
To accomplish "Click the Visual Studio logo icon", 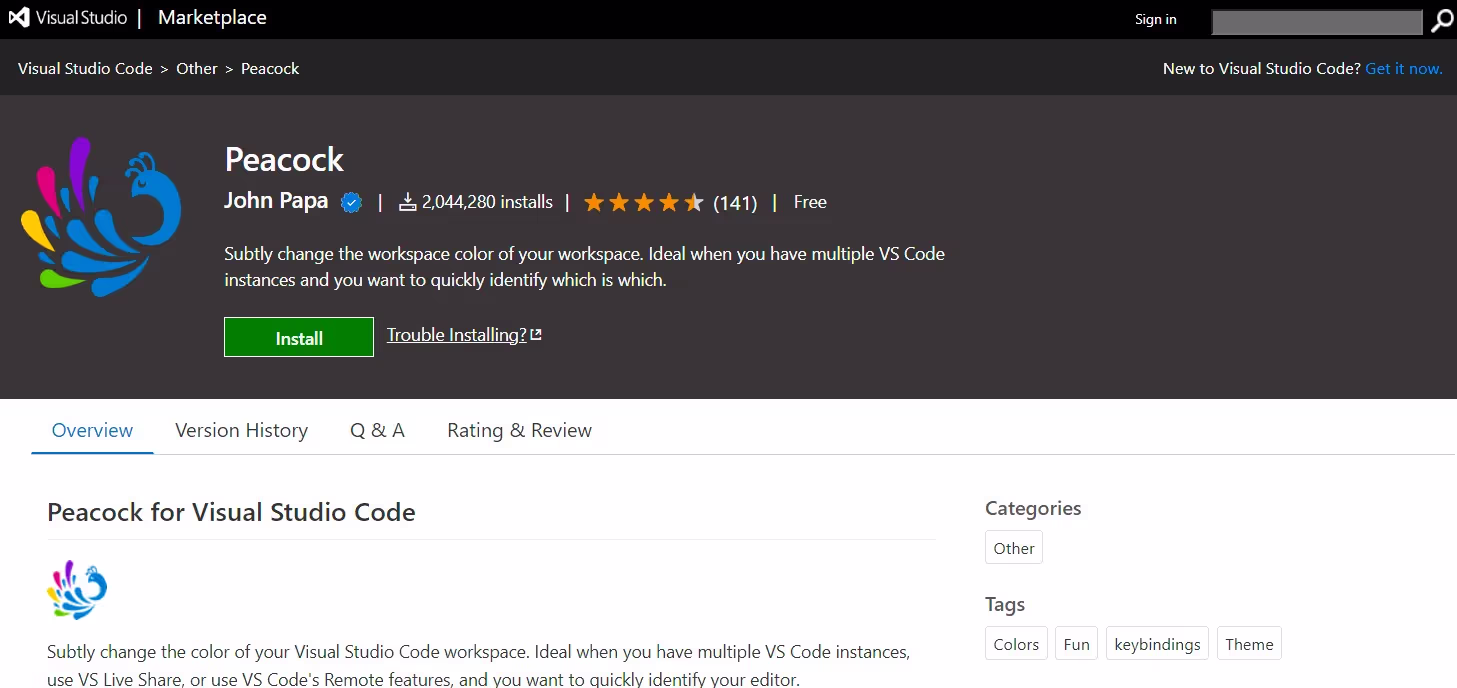I will pos(19,18).
